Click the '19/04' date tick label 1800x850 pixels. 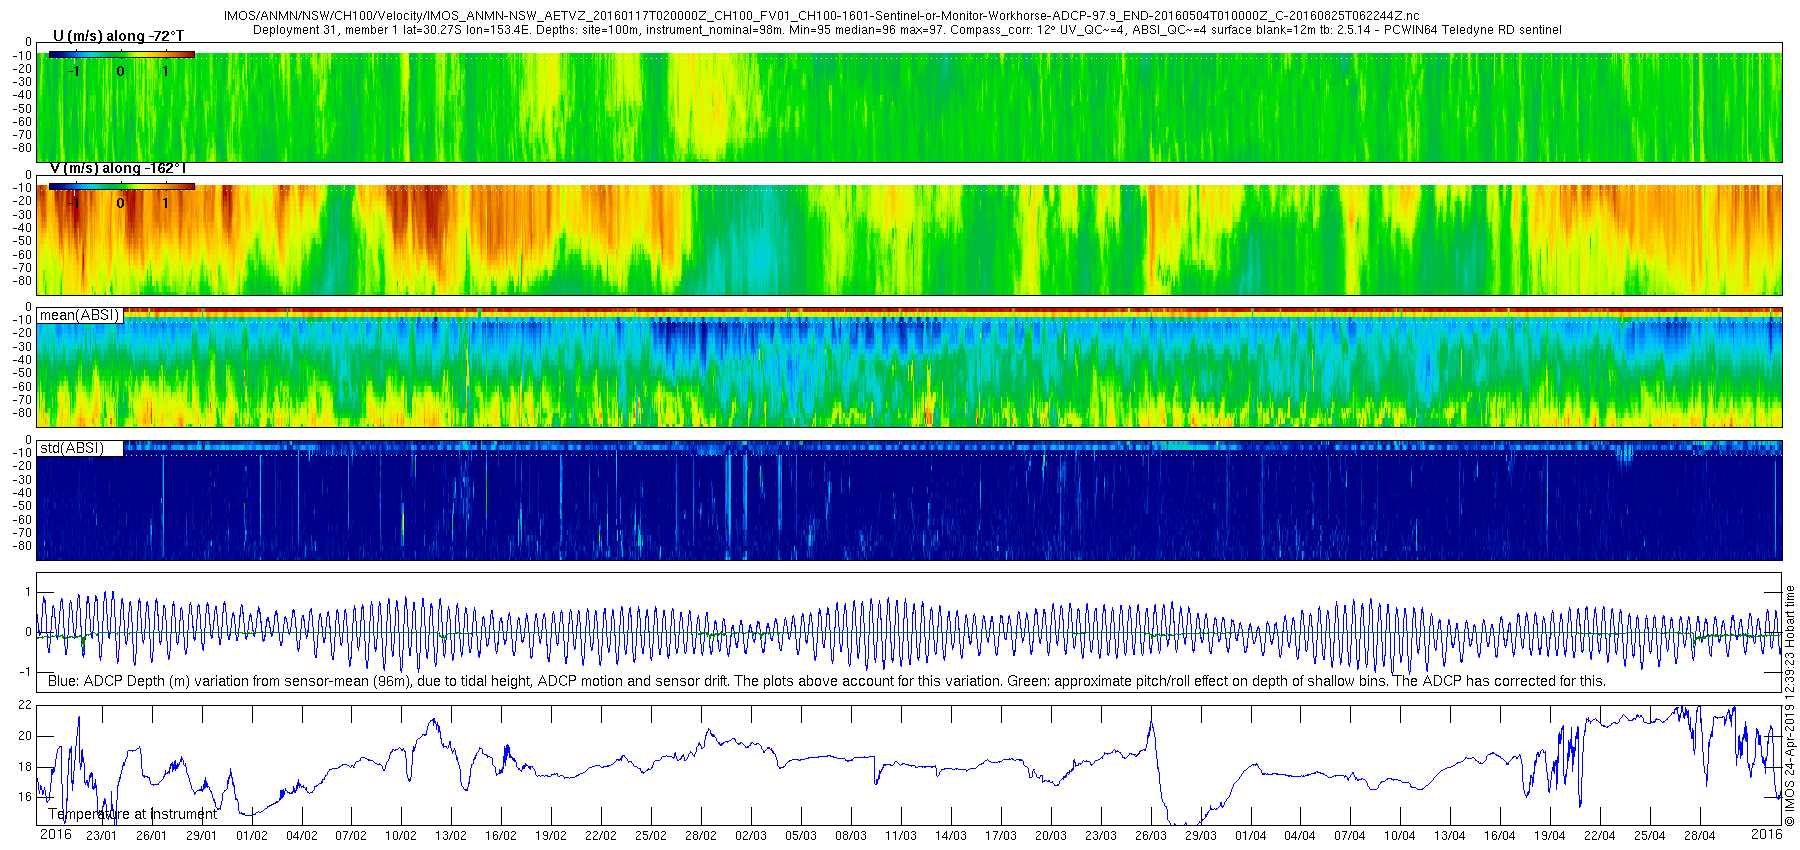click(1550, 836)
